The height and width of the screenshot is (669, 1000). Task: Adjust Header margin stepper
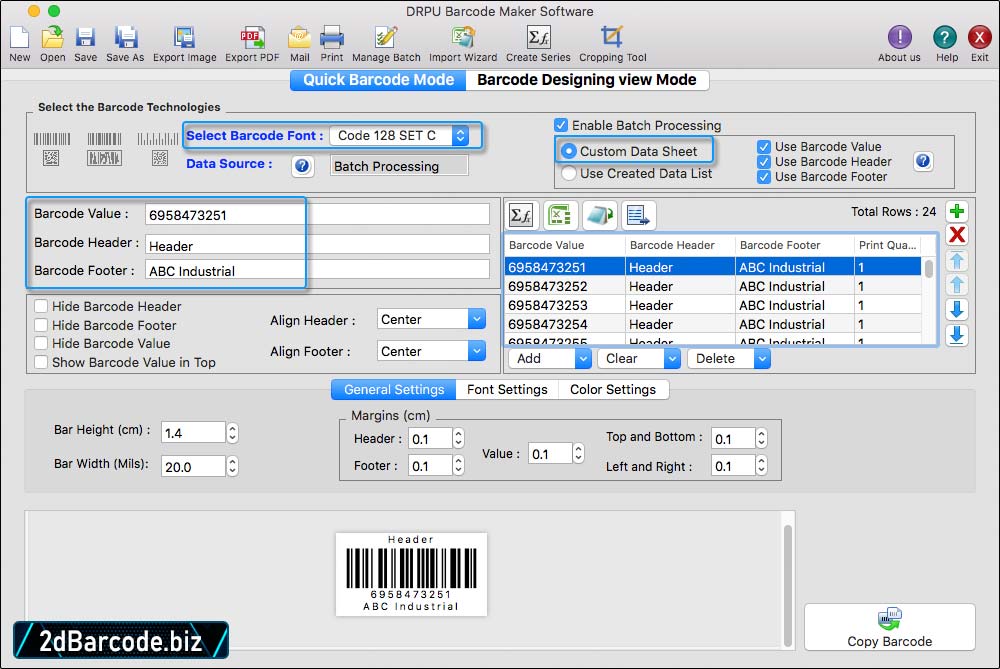458,439
